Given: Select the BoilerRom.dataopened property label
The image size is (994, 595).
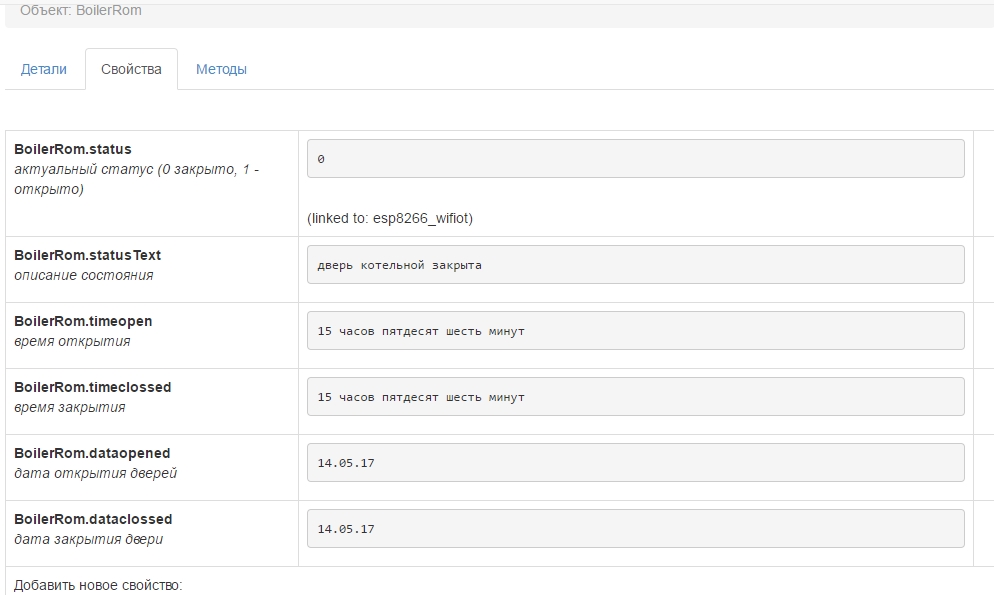Looking at the screenshot, I should pyautogui.click(x=92, y=453).
